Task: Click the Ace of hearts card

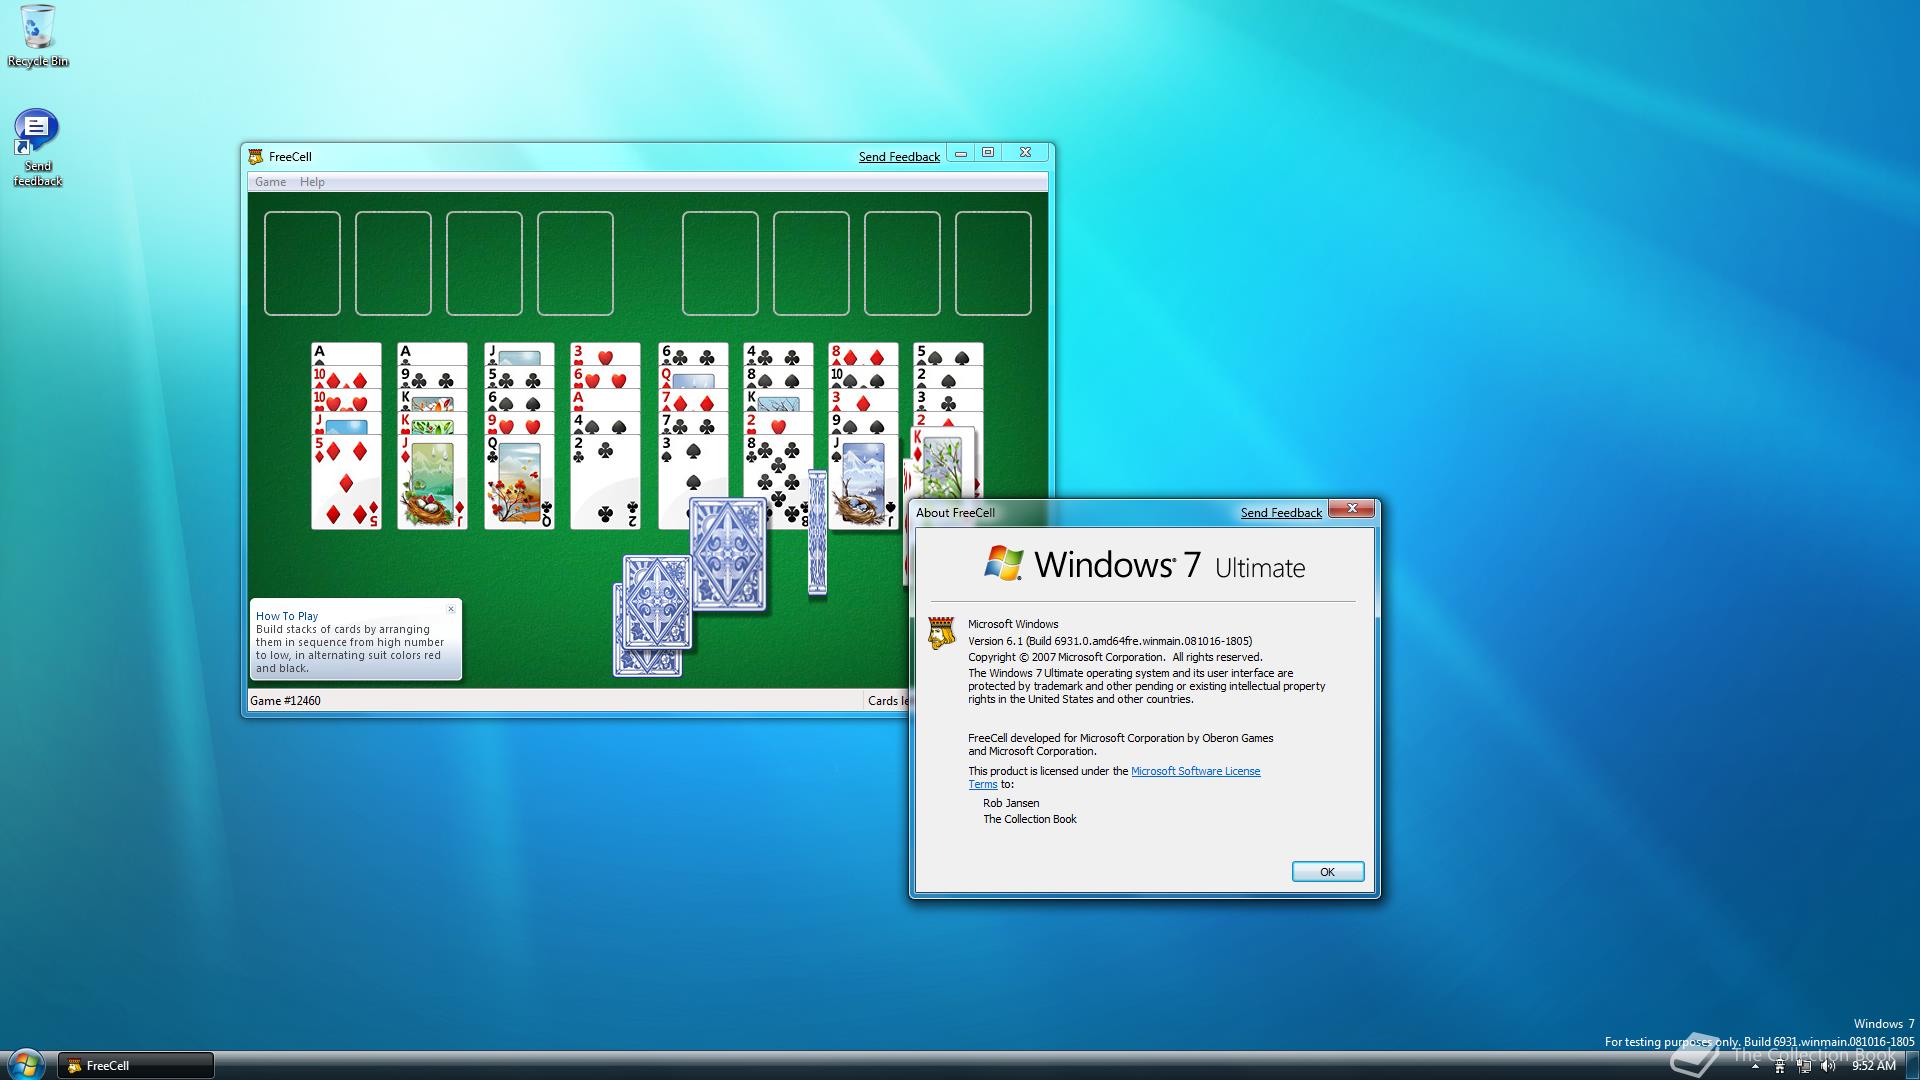Action: (605, 400)
